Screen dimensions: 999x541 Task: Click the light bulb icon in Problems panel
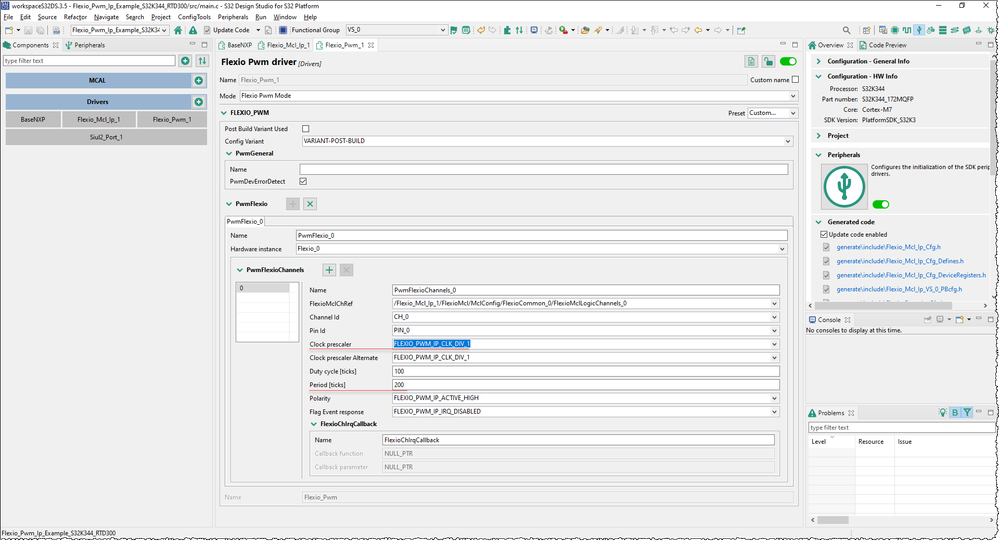pyautogui.click(x=942, y=412)
